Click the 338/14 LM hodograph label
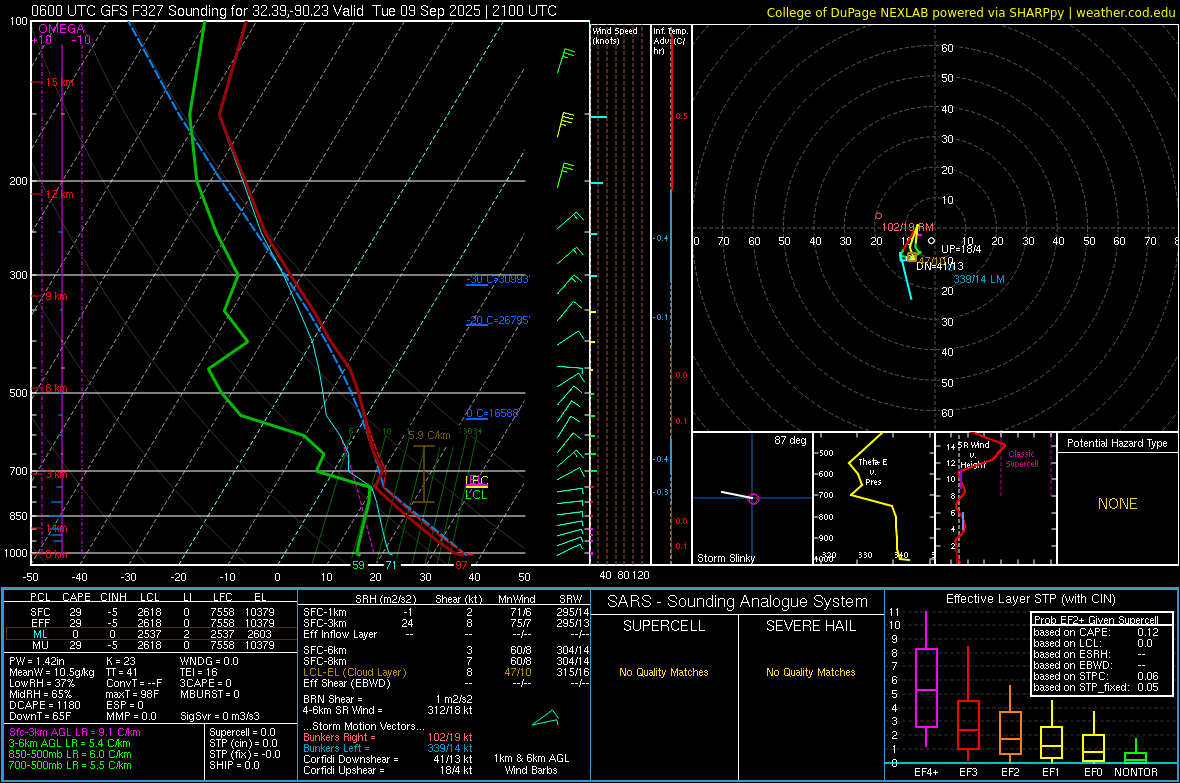1180x783 pixels. pos(978,279)
